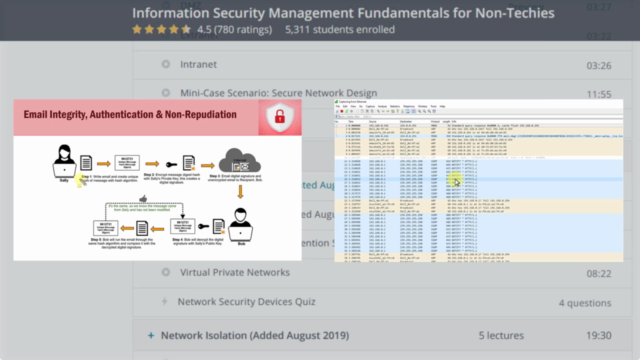Click the Wireshark capture screenshot thumbnail
Viewport: 640px width, 360px height.
pos(479,180)
